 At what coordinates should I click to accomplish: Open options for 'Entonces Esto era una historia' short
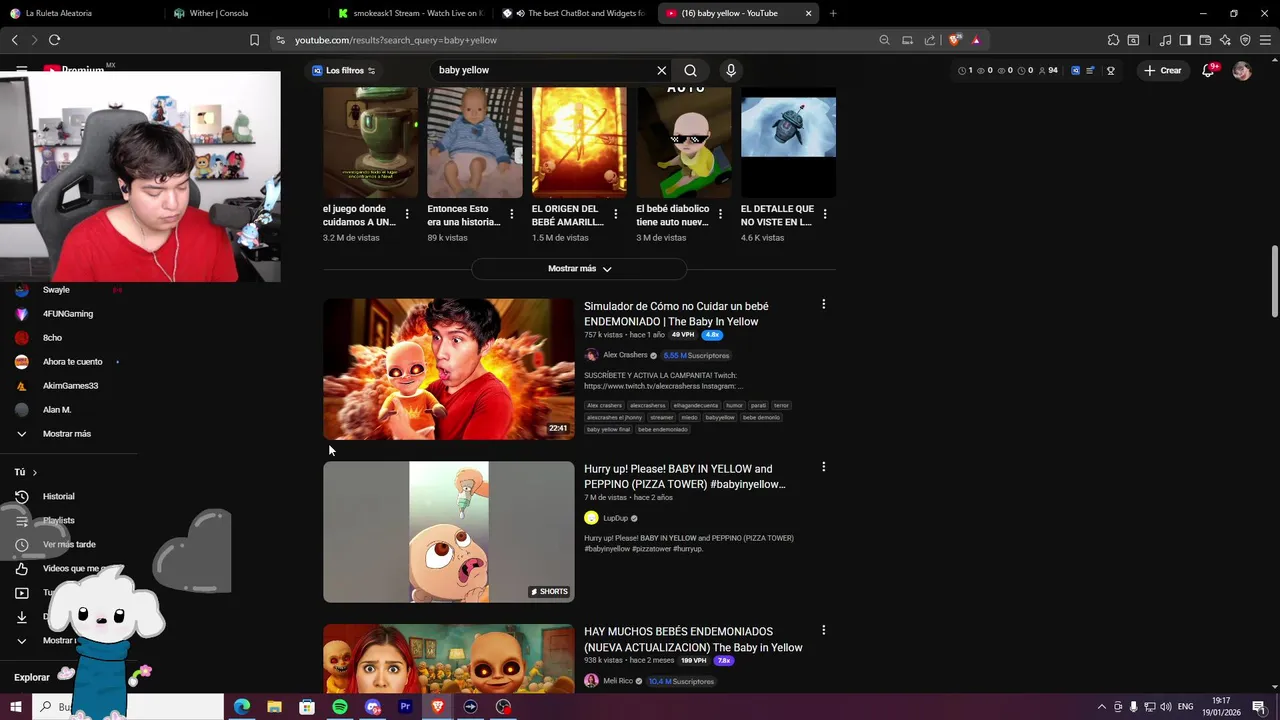coord(511,214)
